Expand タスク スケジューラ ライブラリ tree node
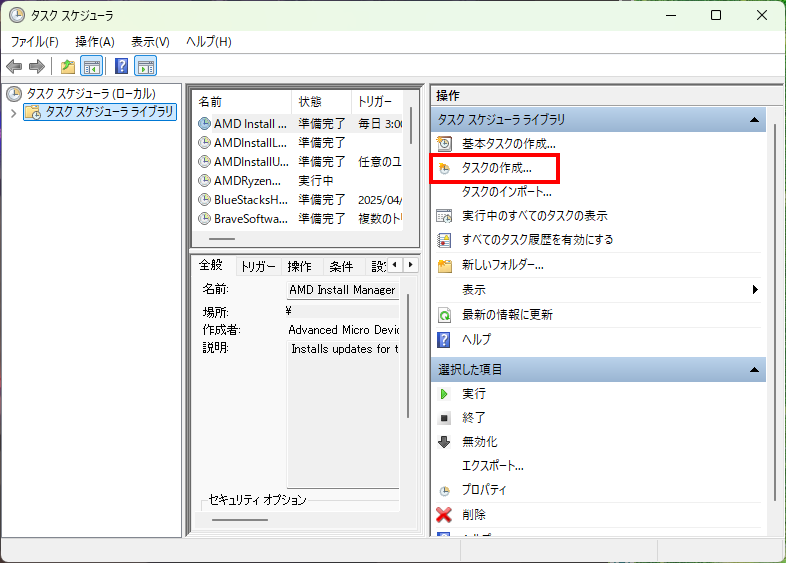 point(13,113)
